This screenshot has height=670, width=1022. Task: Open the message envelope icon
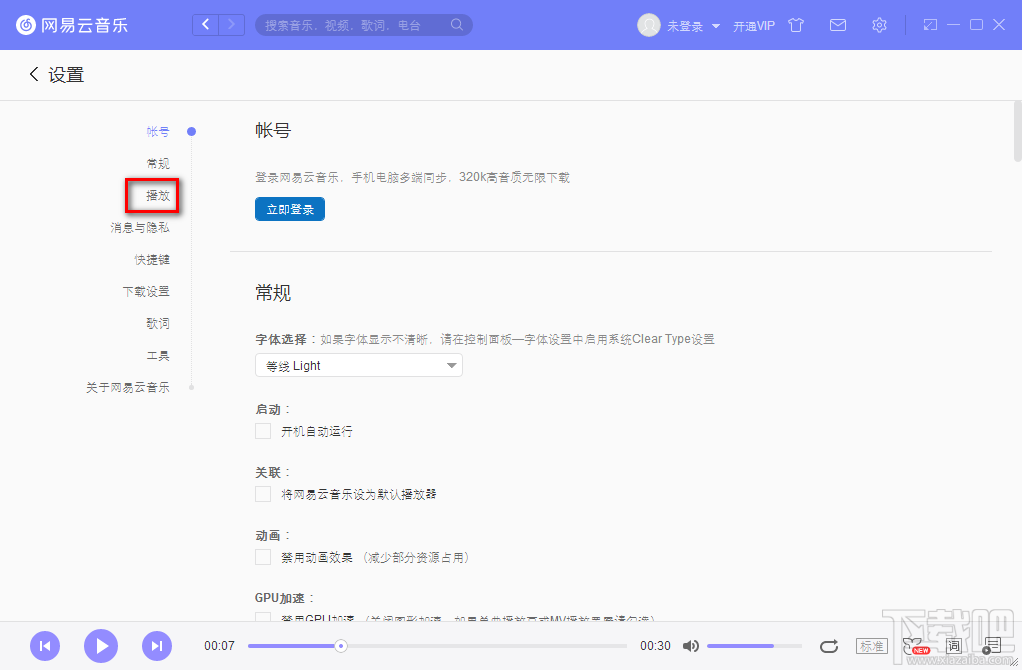(838, 25)
